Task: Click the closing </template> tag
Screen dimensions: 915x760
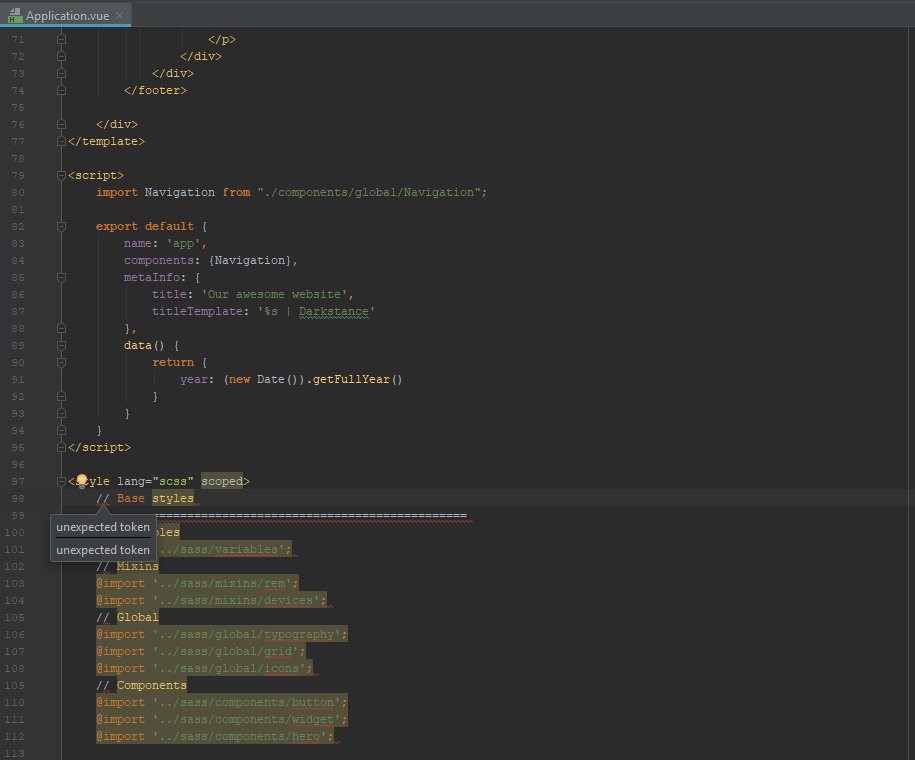Action: 106,141
